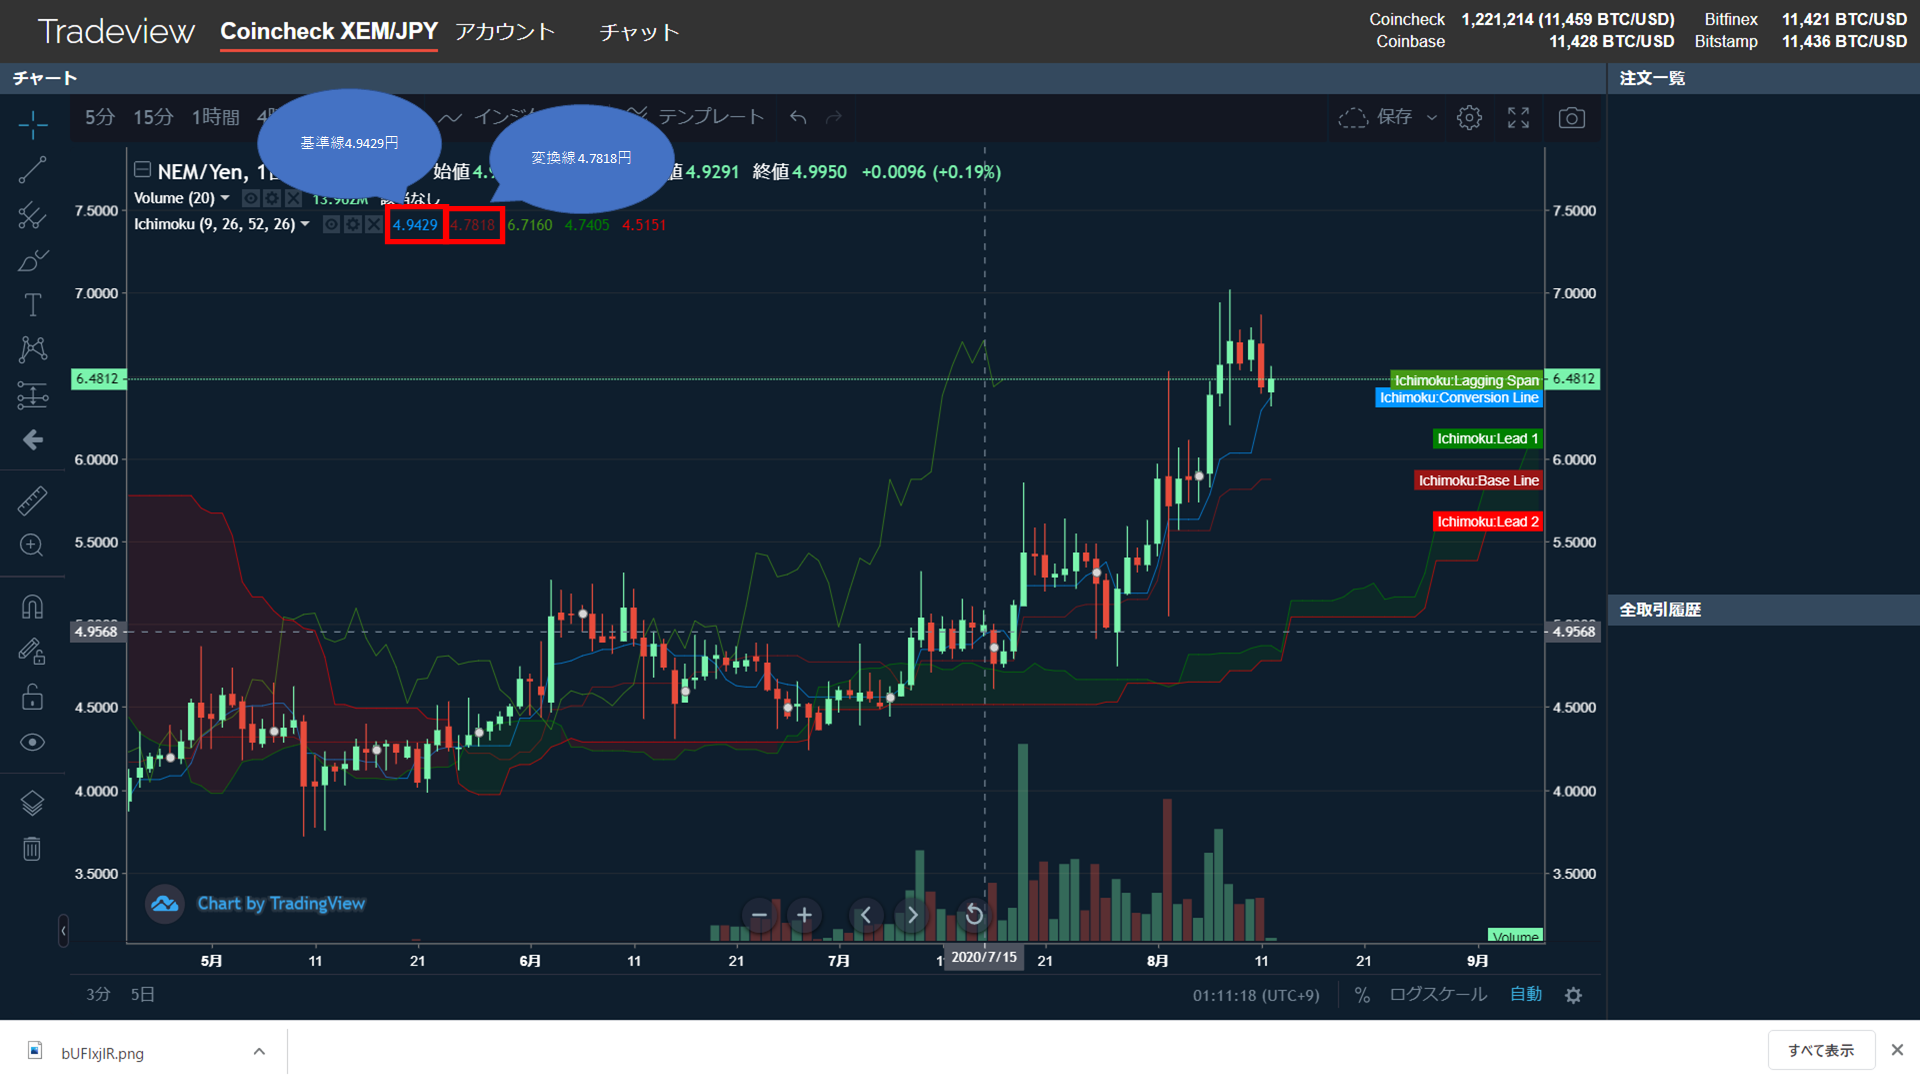
Task: Expand the Ichimoku (9, 26, 52, 26) dropdown
Action: tap(305, 224)
